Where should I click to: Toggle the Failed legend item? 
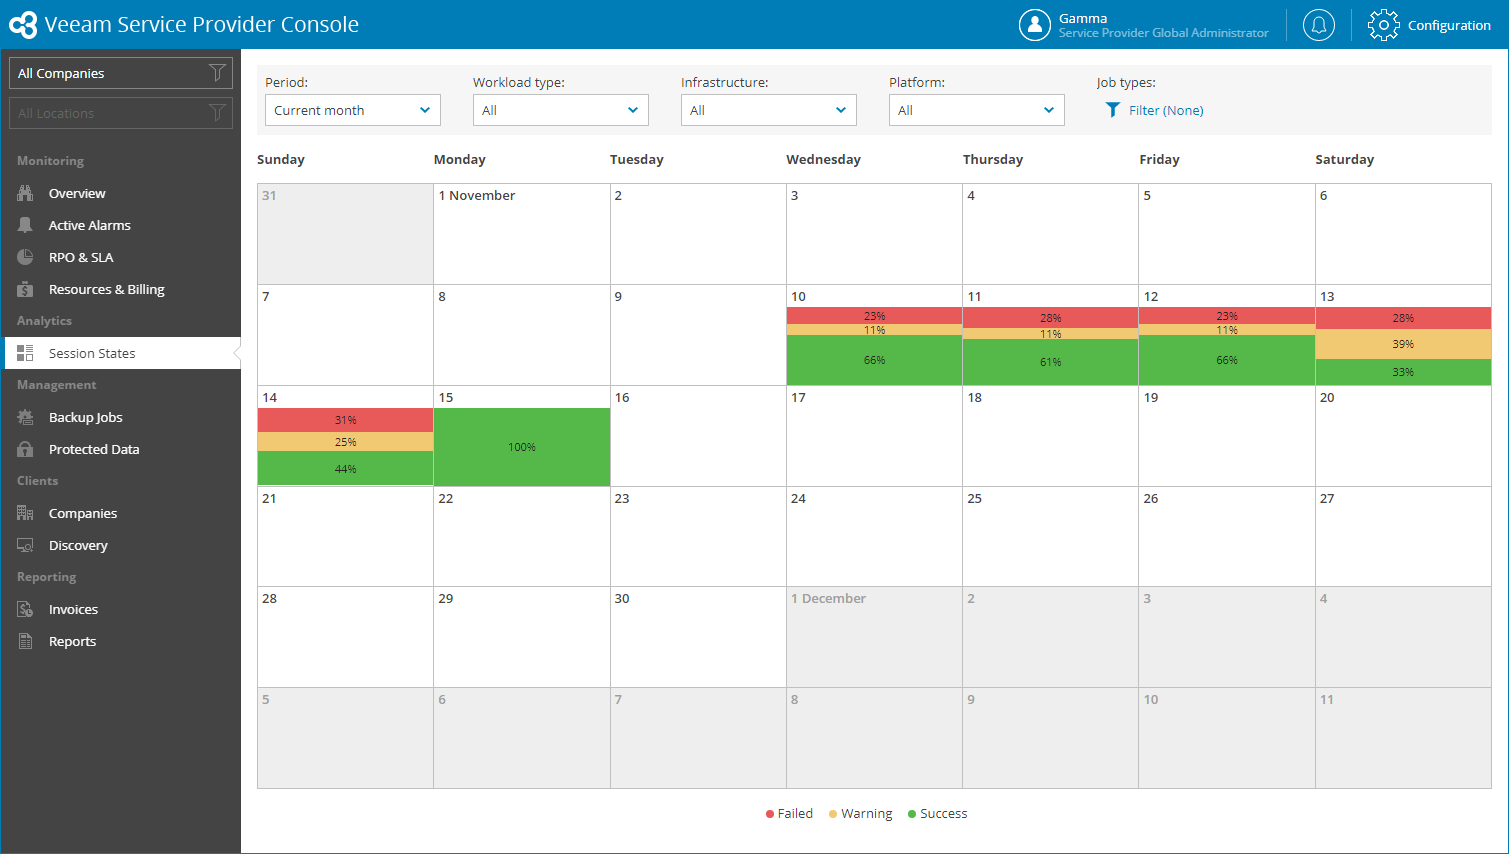789,813
